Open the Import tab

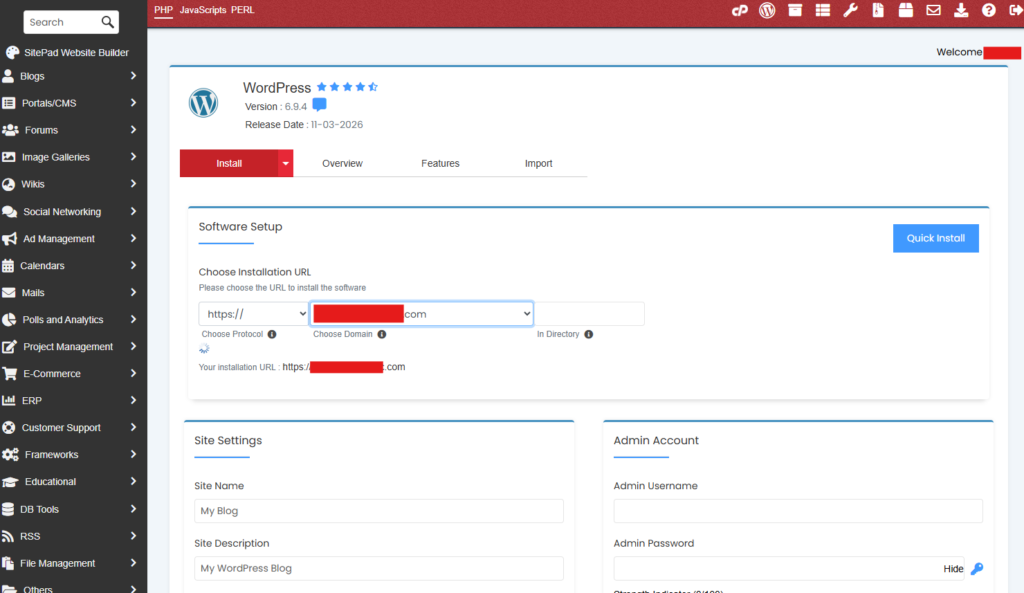point(538,163)
